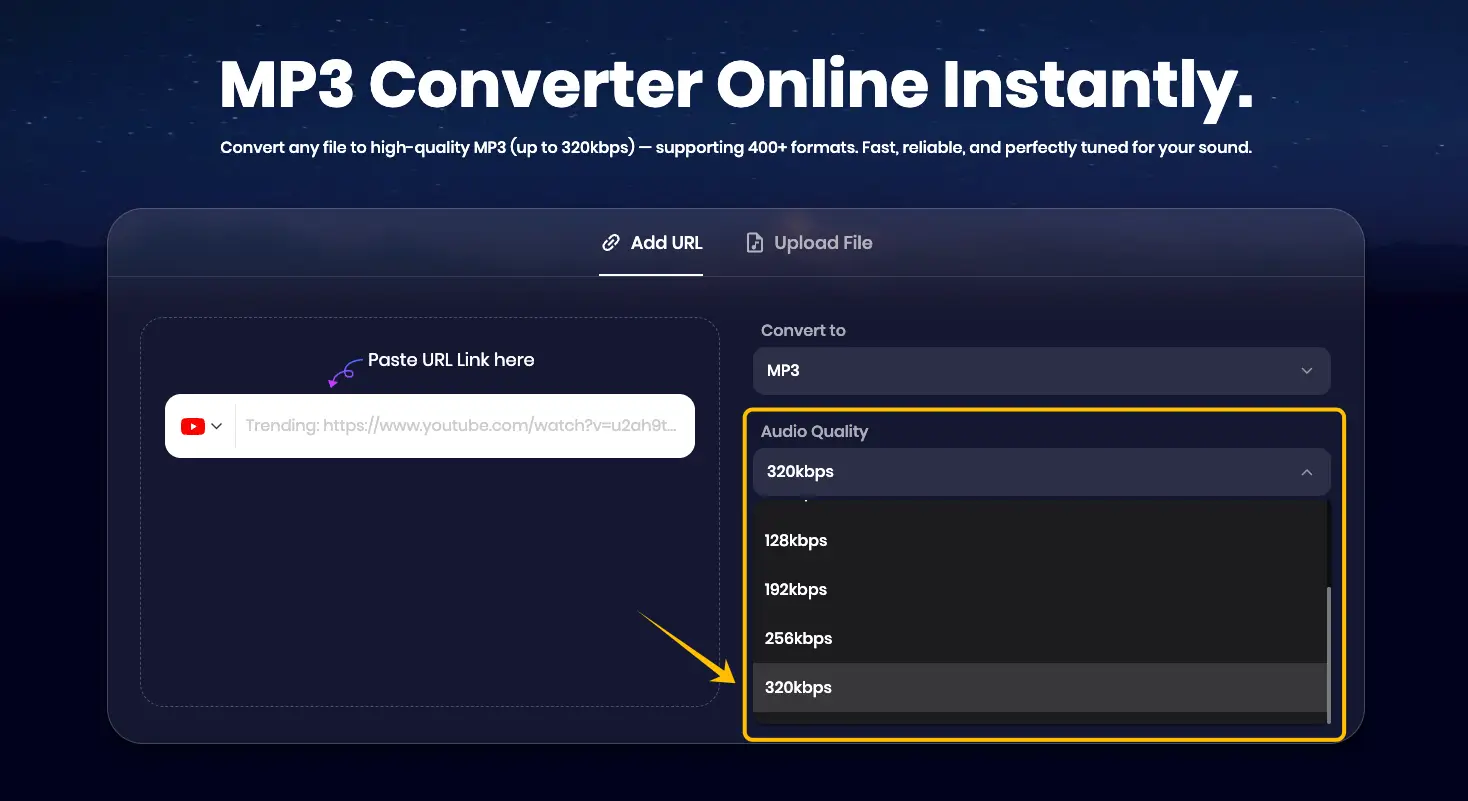Screen dimensions: 1468x801
Task: Select the highlighted 320kbps list option
Action: pyautogui.click(x=798, y=688)
